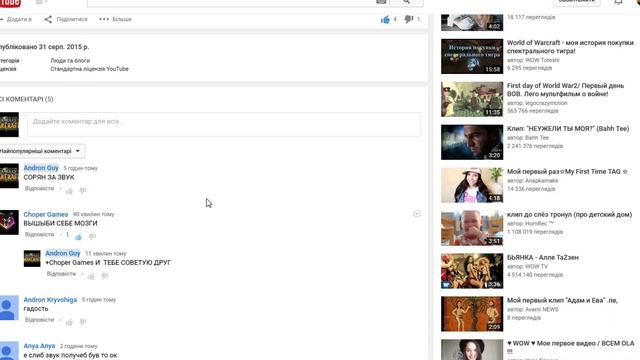Image resolution: width=640 pixels, height=360 pixels.
Task: Open the Адам и Ева clip thumbnail
Action: (x=472, y=314)
